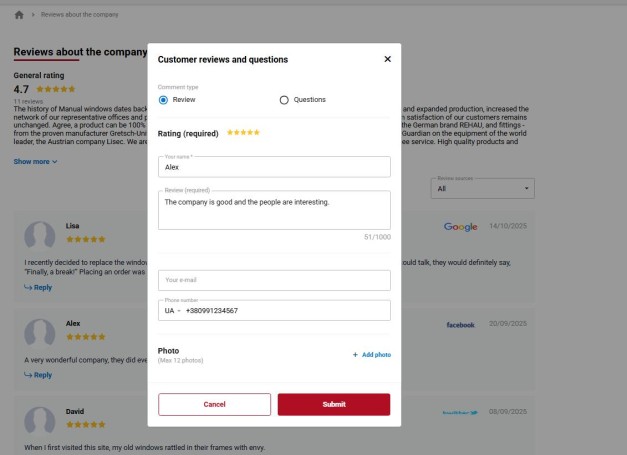Click Lisa's avatar picture
The height and width of the screenshot is (455, 627).
point(39,236)
